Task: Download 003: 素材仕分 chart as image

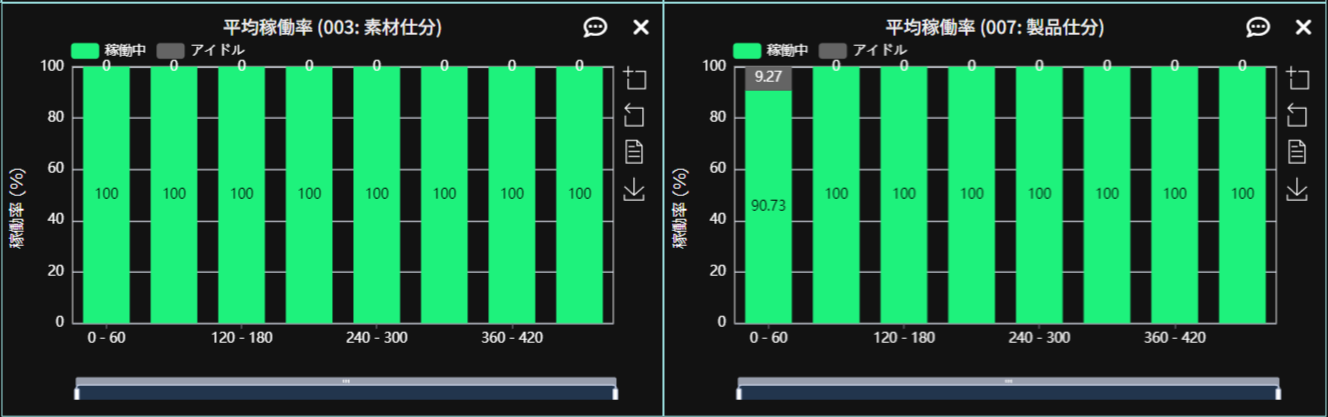Action: (634, 189)
